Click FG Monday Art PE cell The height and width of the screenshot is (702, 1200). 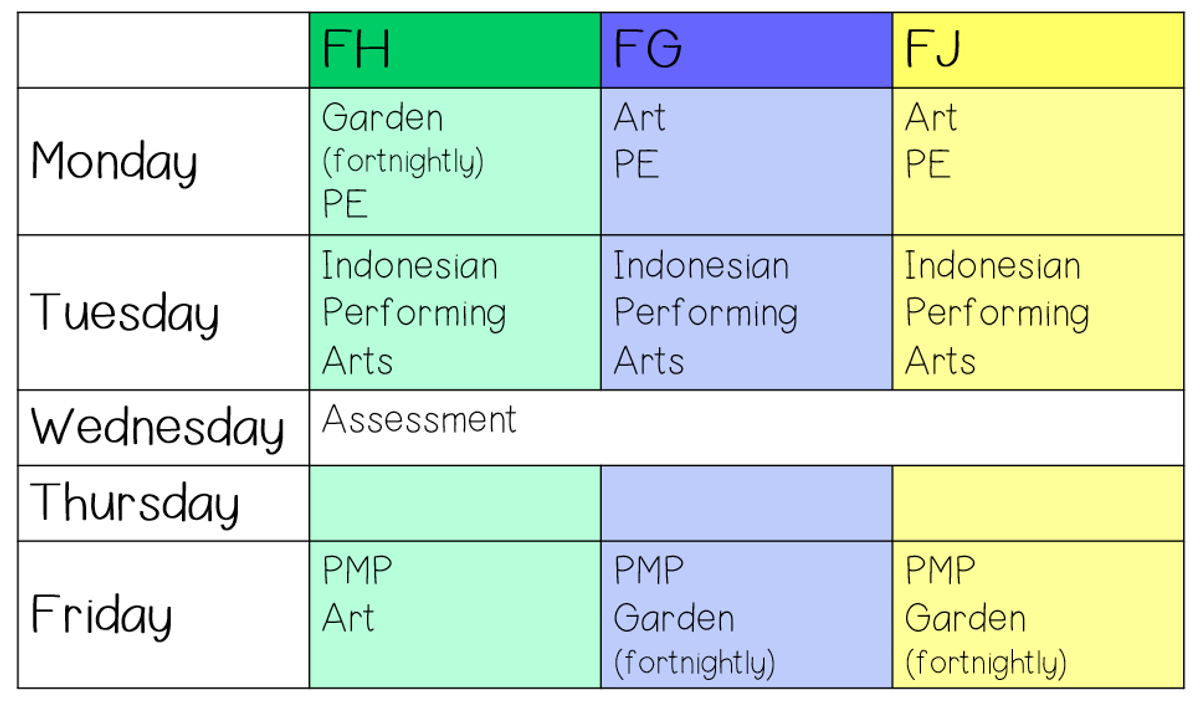747,162
